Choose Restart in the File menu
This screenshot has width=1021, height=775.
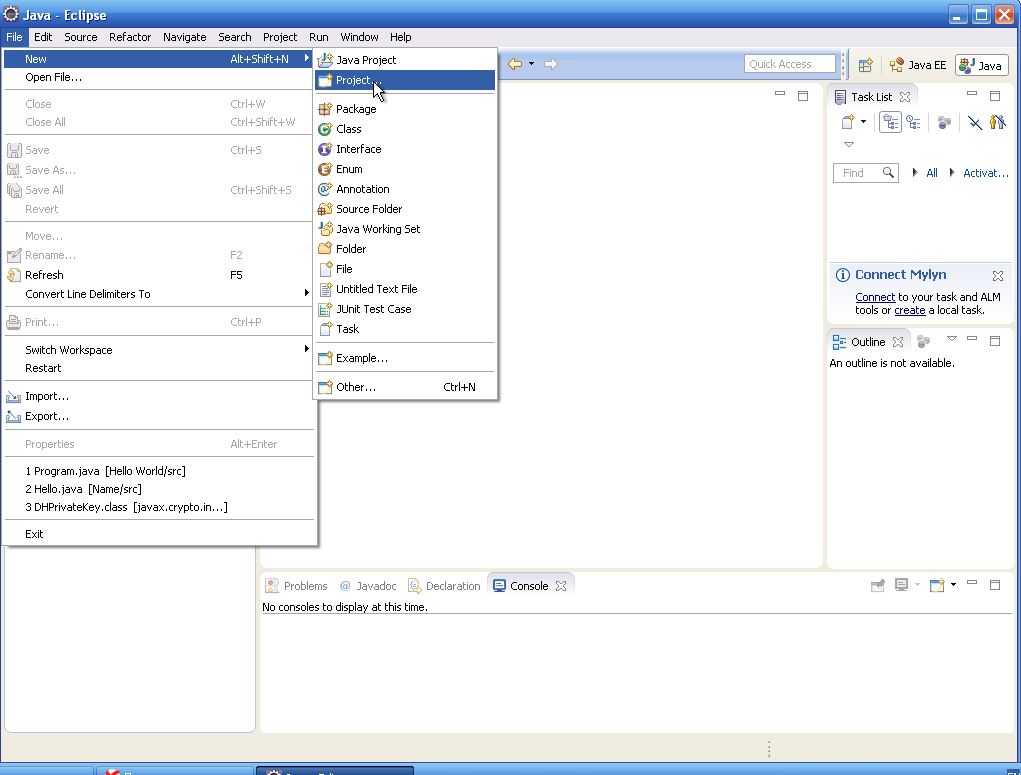coord(159,369)
